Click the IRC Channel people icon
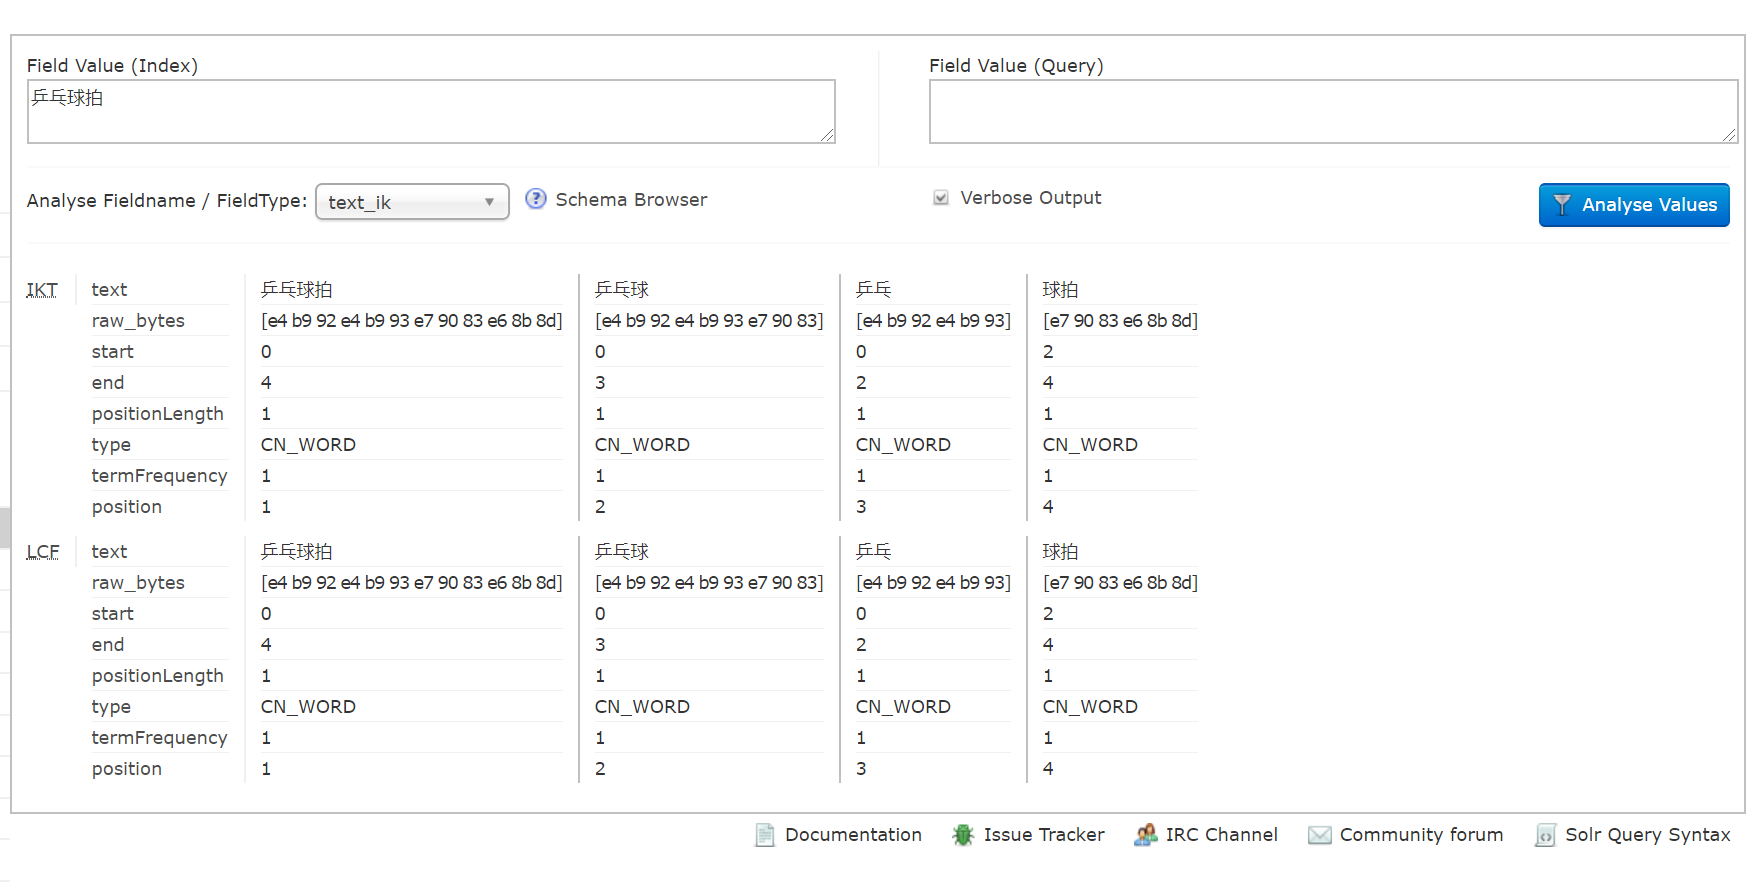 (1145, 835)
